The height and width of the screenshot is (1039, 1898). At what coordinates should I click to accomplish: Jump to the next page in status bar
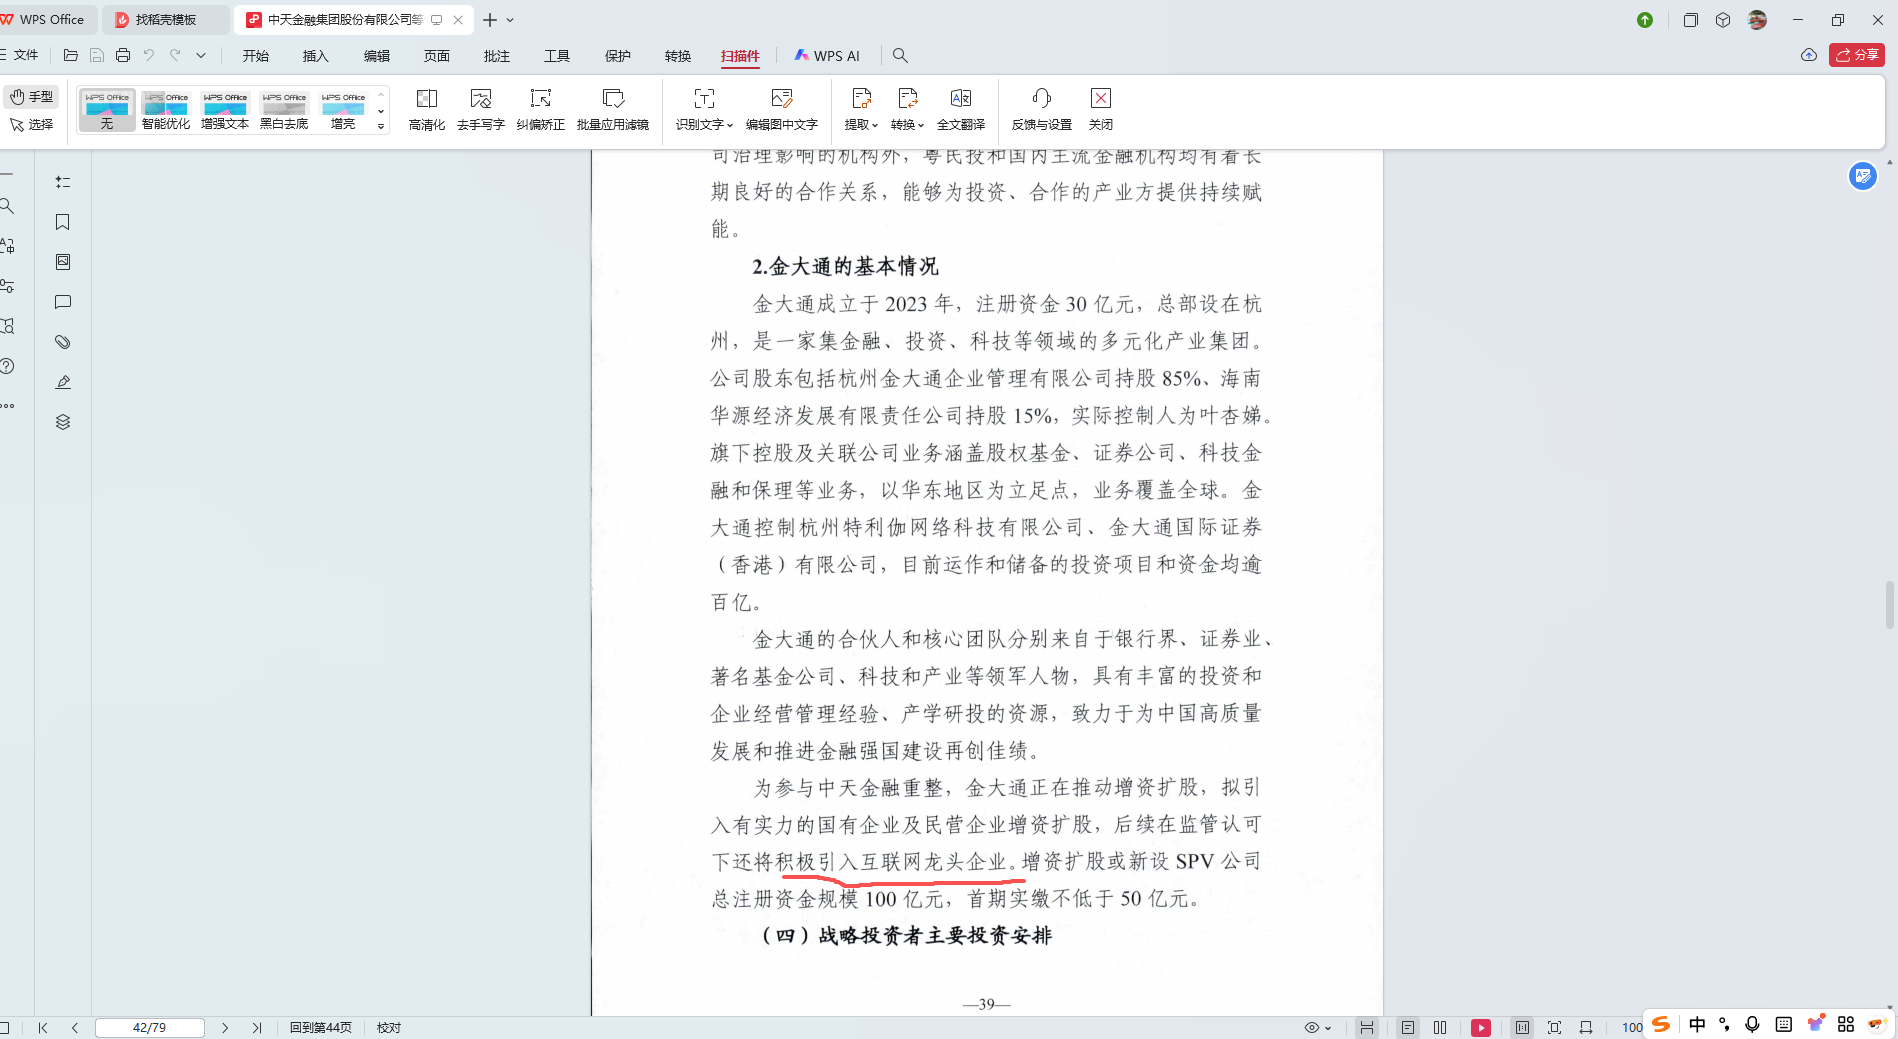(x=225, y=1027)
